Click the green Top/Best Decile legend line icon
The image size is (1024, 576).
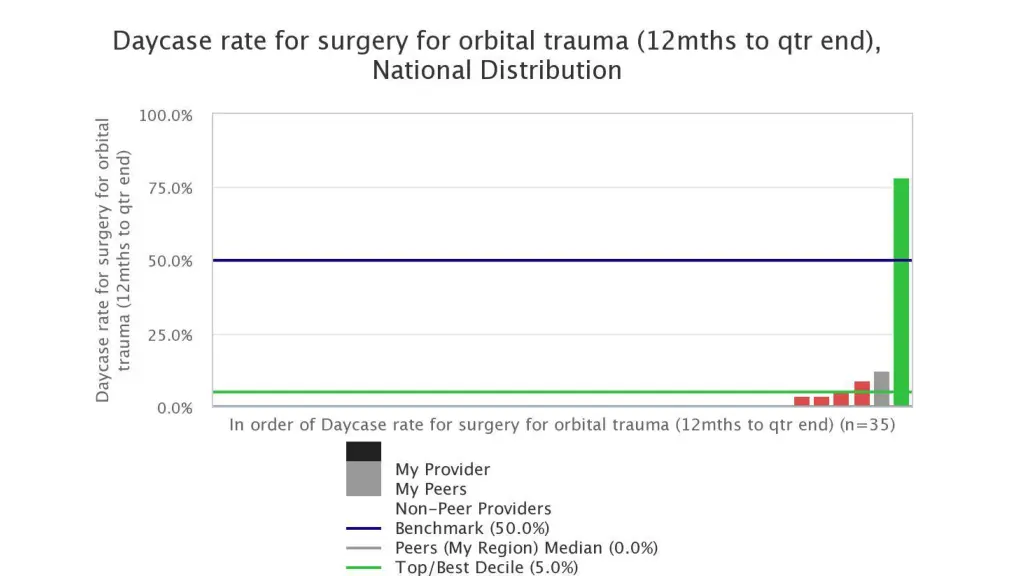pos(364,568)
